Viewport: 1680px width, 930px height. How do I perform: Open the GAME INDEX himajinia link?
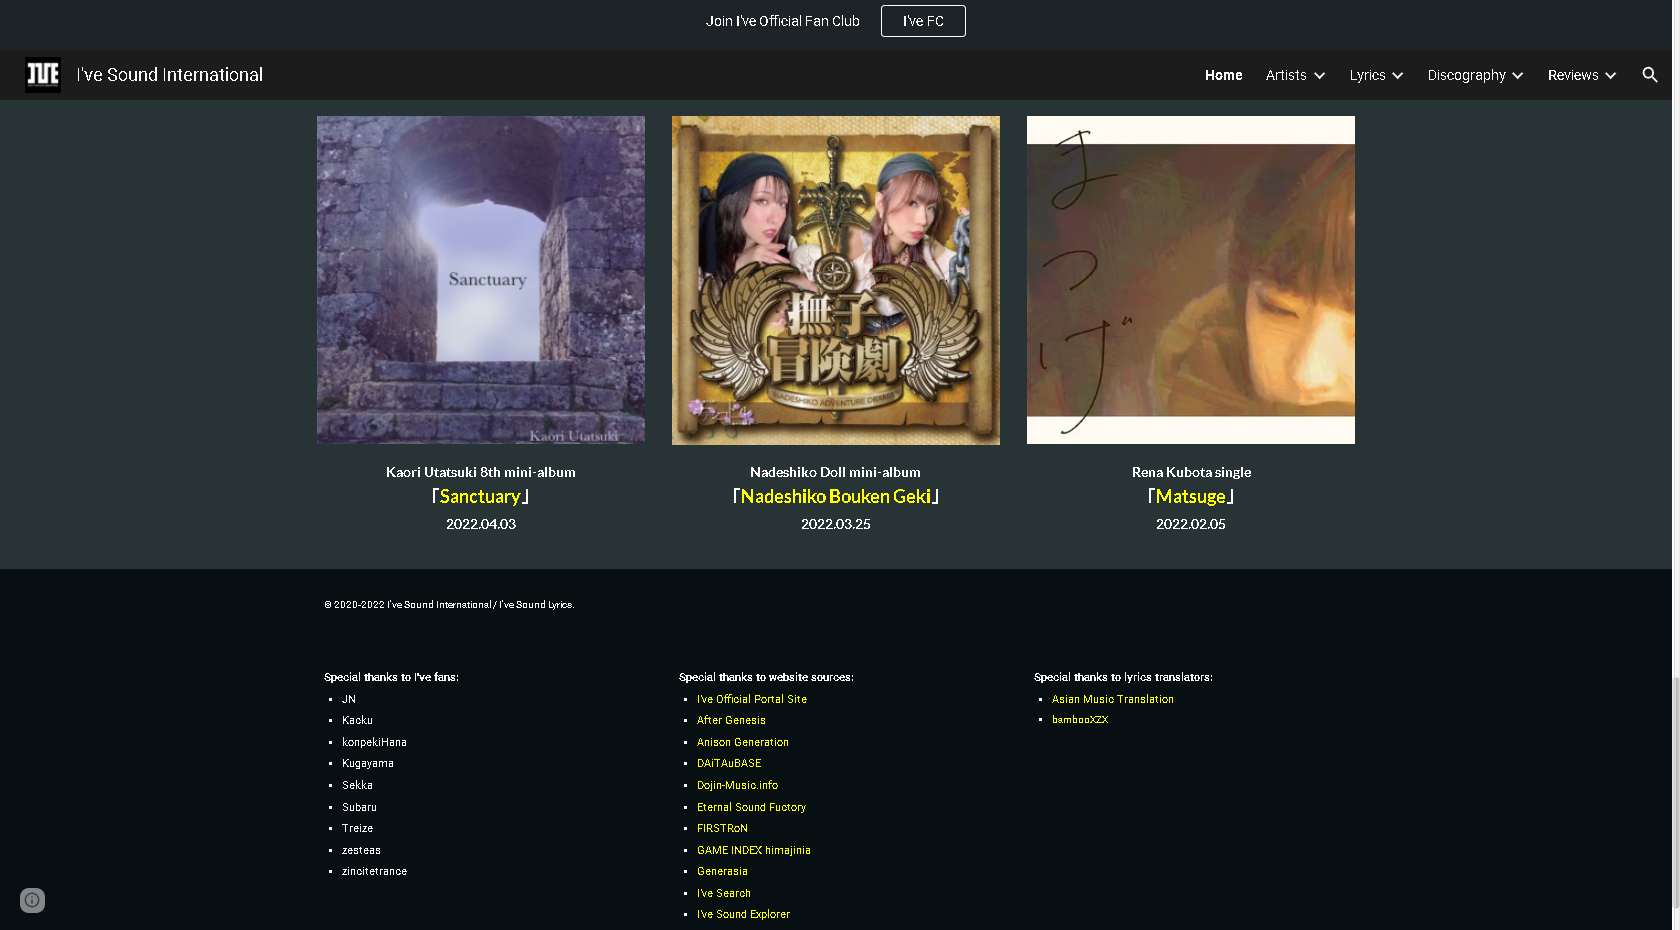(754, 850)
